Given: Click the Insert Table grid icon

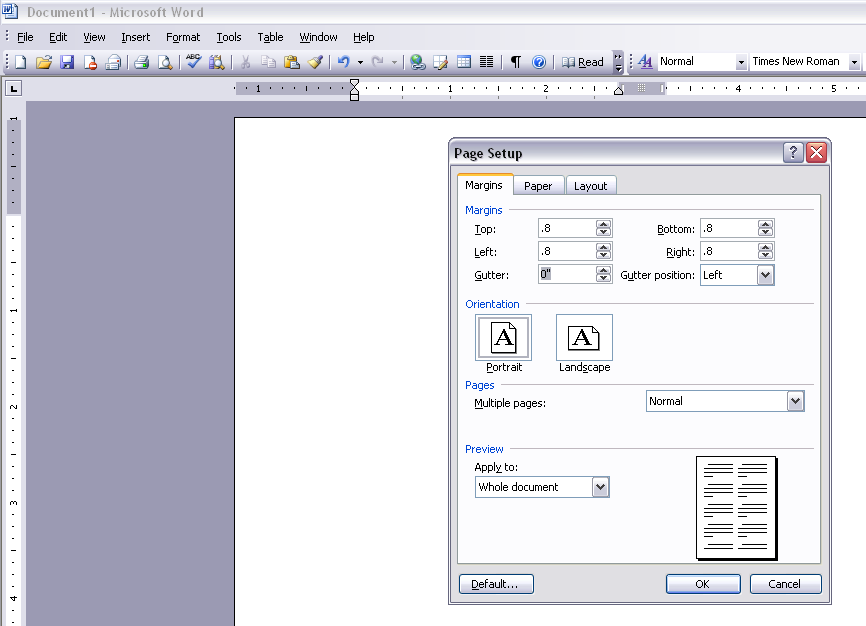Looking at the screenshot, I should 464,62.
